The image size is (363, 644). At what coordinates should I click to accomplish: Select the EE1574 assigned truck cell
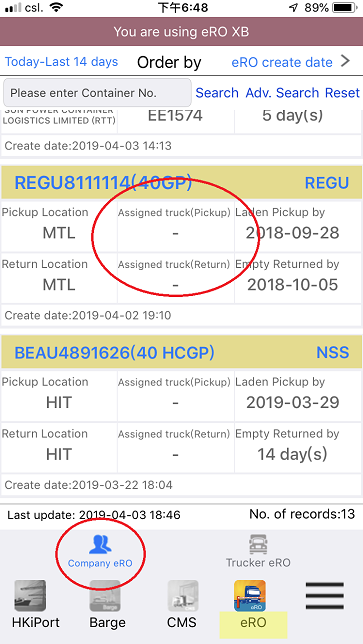(175, 116)
